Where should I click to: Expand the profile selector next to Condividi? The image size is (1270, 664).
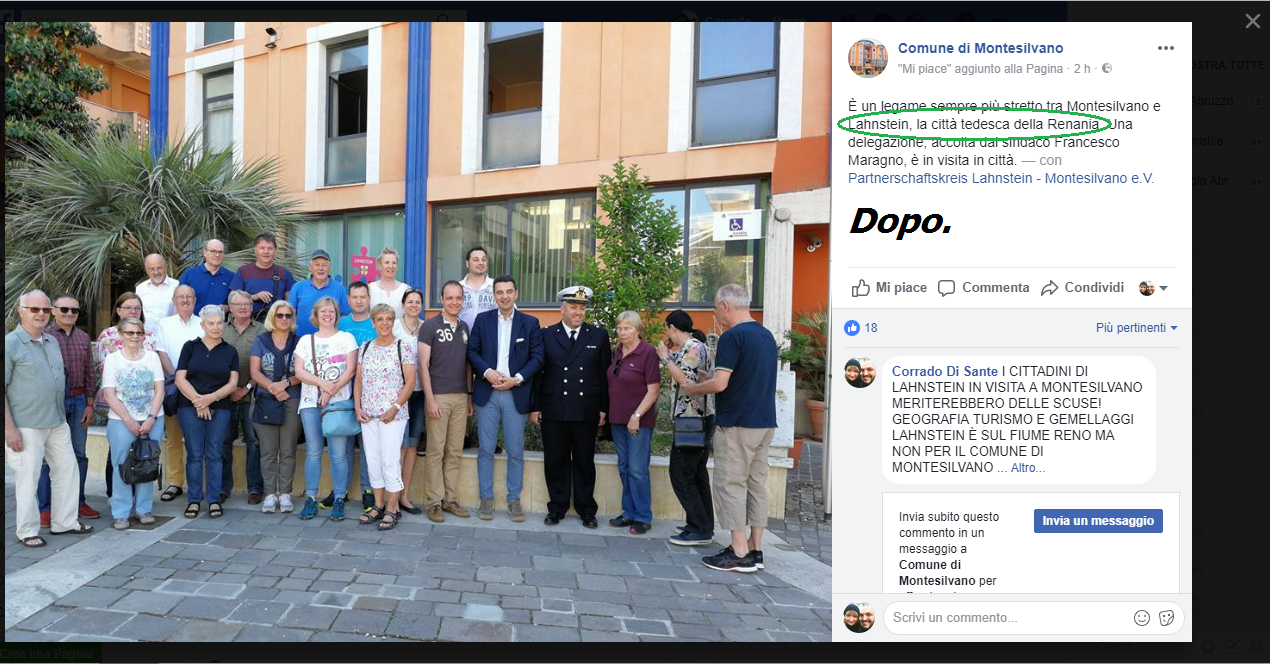point(1153,288)
